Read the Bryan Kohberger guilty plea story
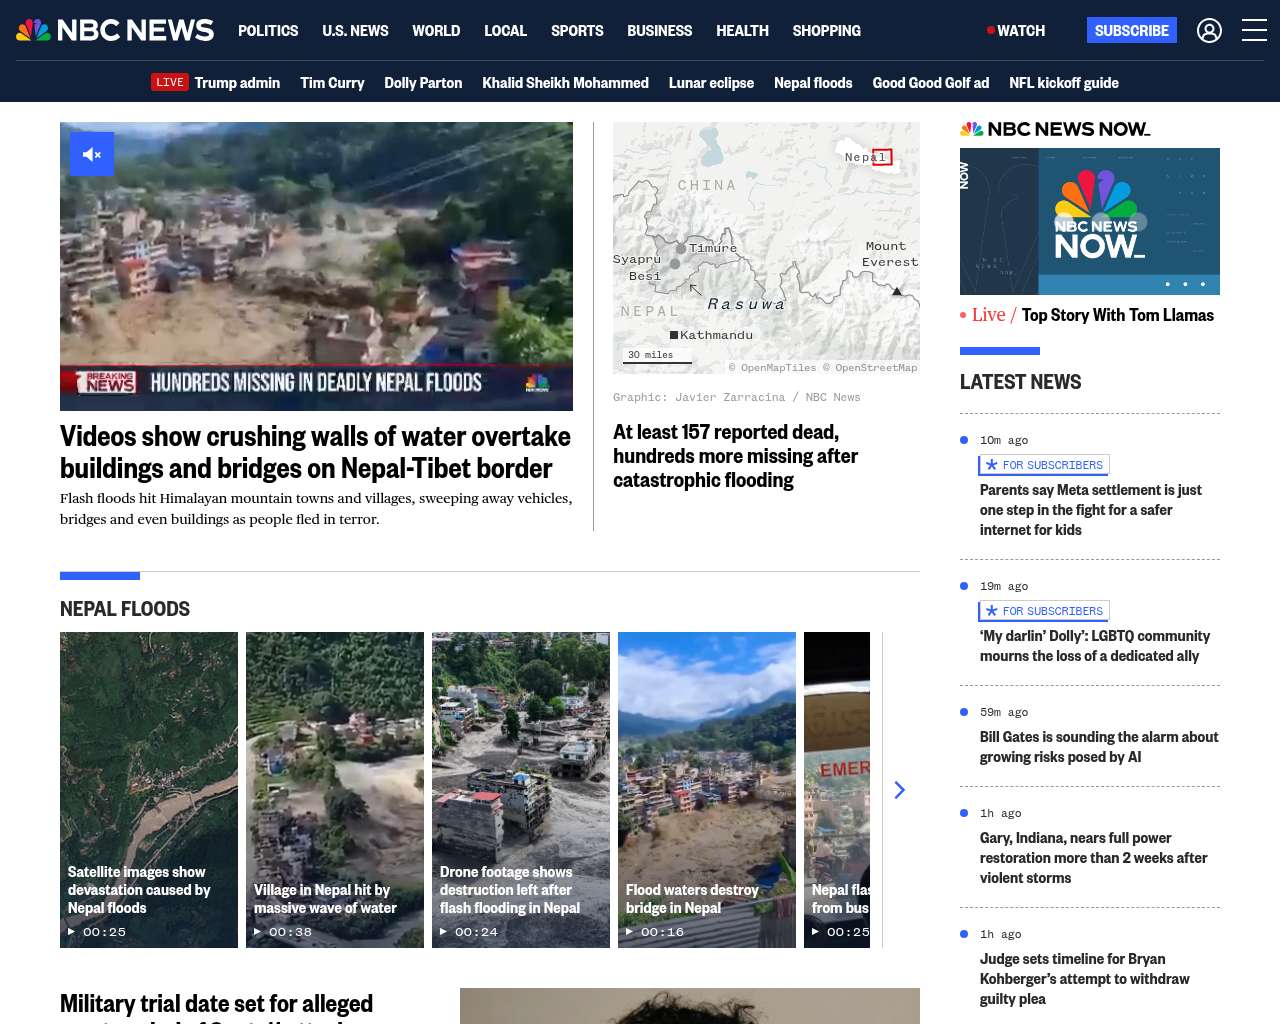Viewport: 1280px width, 1024px height. coord(1084,979)
